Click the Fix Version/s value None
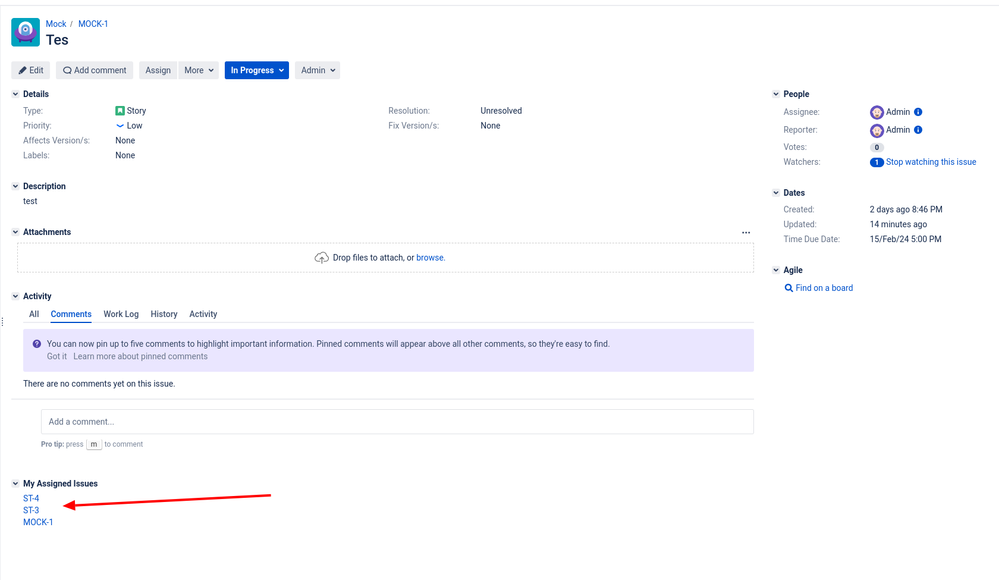The width and height of the screenshot is (999, 580). click(x=490, y=126)
